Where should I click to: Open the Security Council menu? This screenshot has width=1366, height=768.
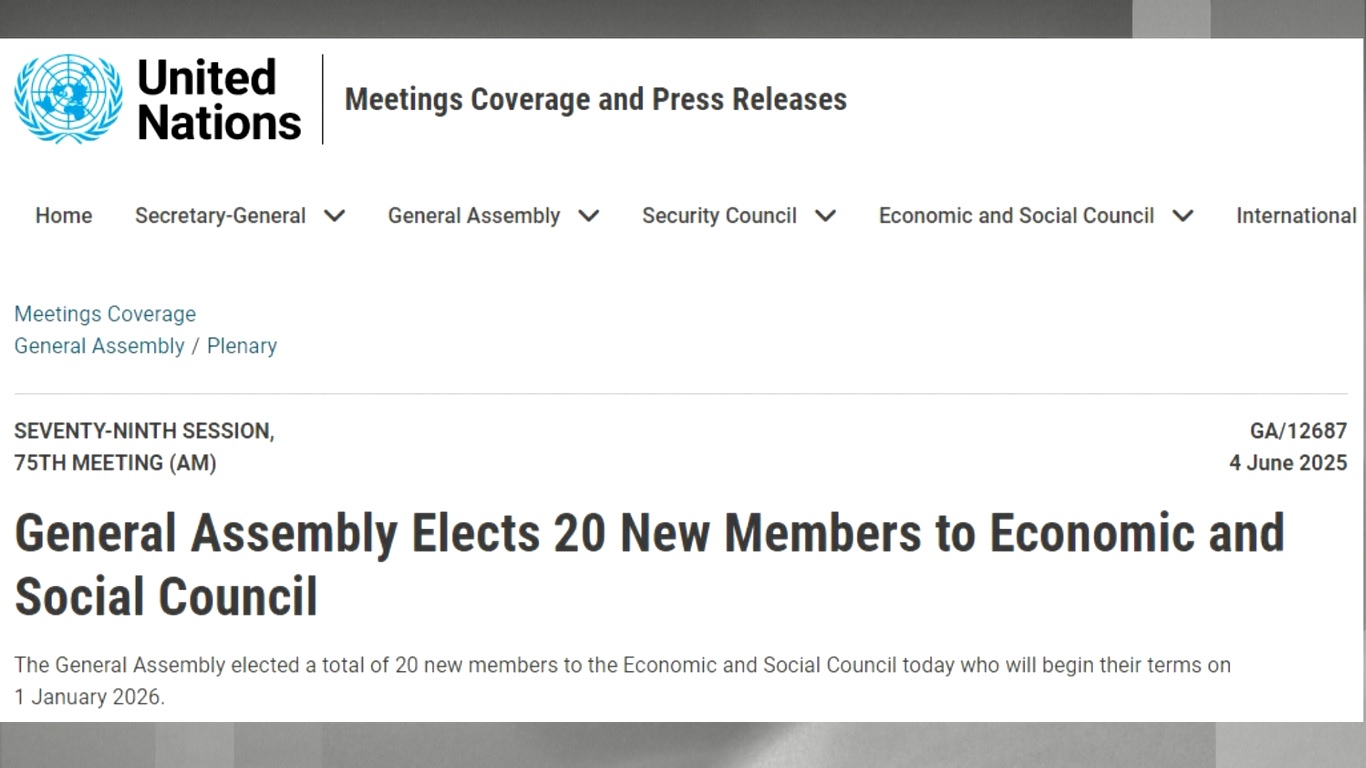718,215
